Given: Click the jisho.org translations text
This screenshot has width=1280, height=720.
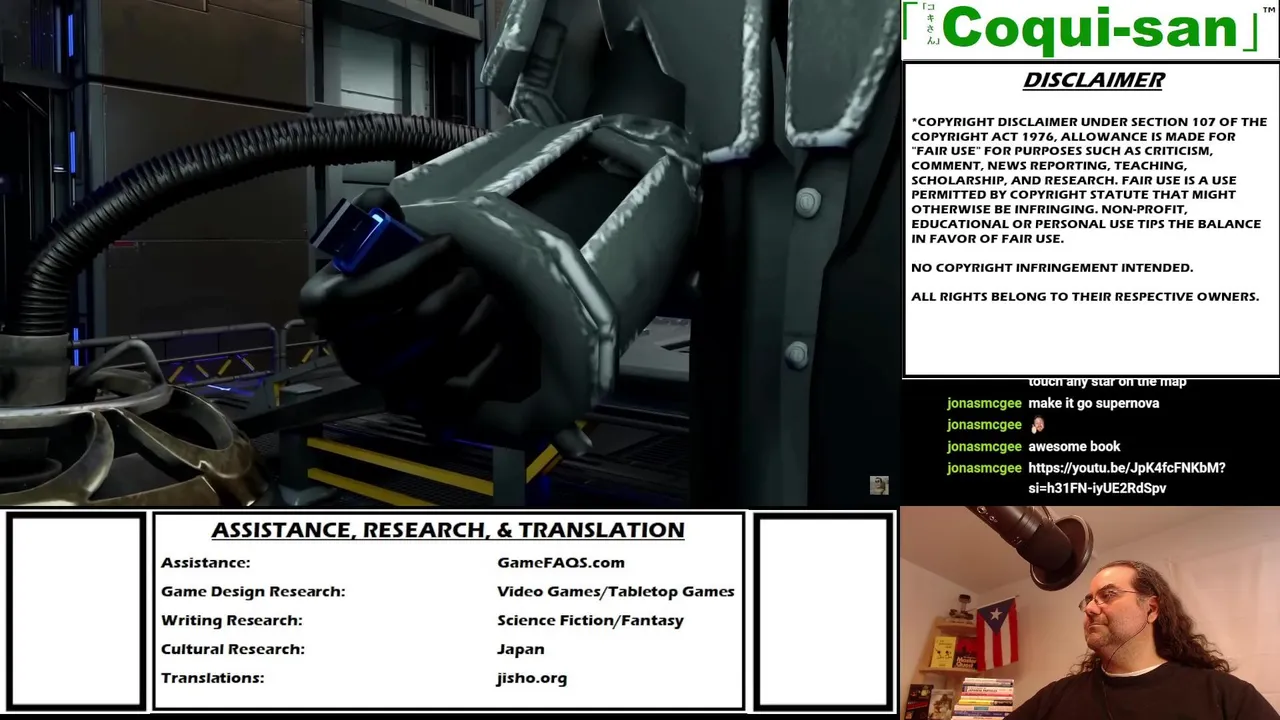Looking at the screenshot, I should [531, 678].
